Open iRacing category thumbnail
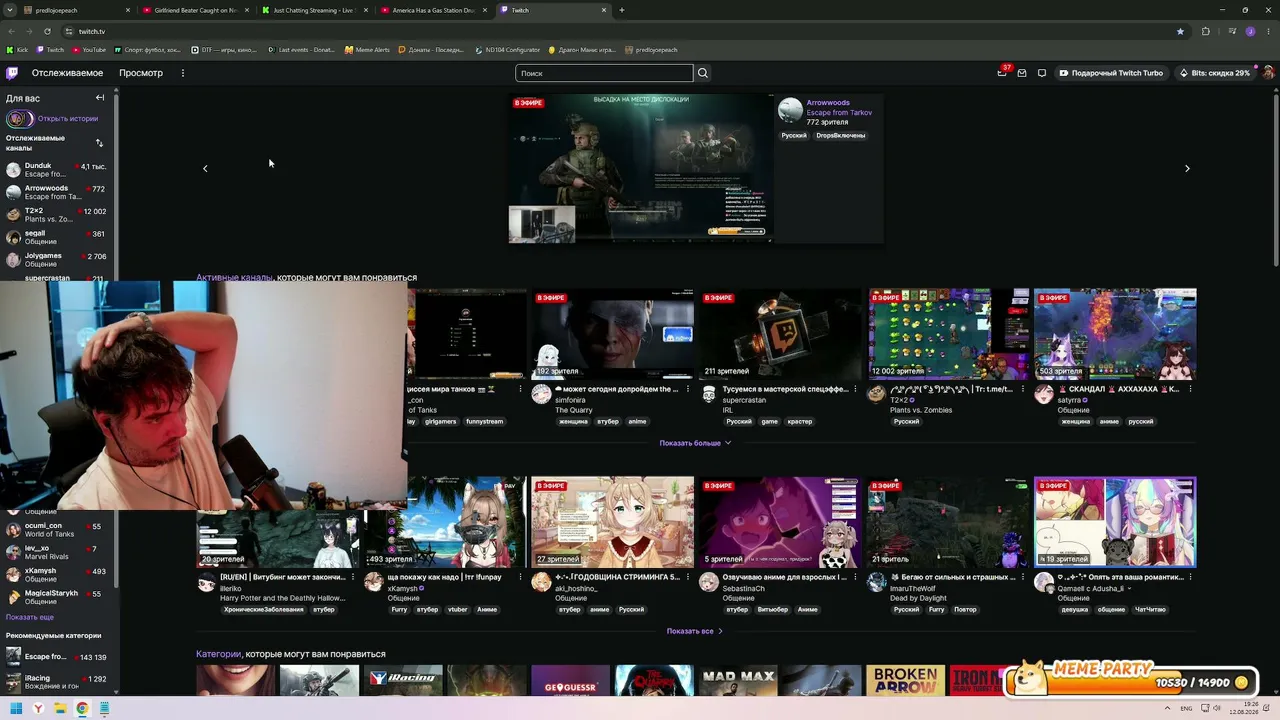1280x720 pixels. click(x=403, y=680)
